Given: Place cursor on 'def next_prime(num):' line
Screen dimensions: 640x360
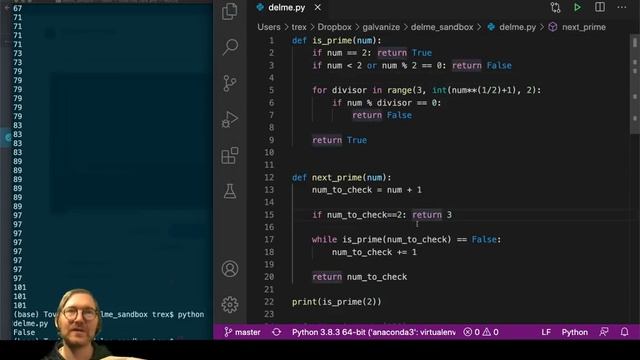Looking at the screenshot, I should 341,178.
